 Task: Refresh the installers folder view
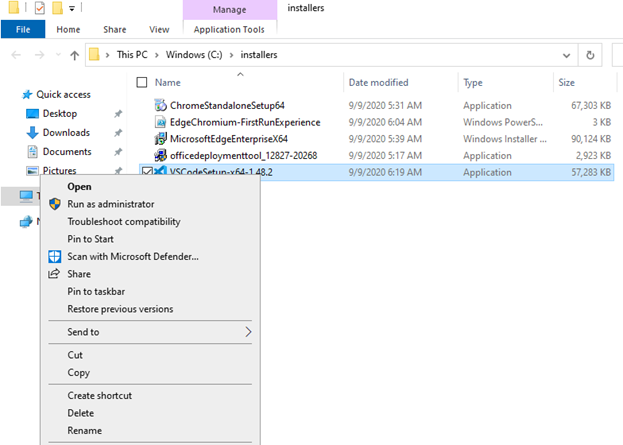pyautogui.click(x=590, y=55)
